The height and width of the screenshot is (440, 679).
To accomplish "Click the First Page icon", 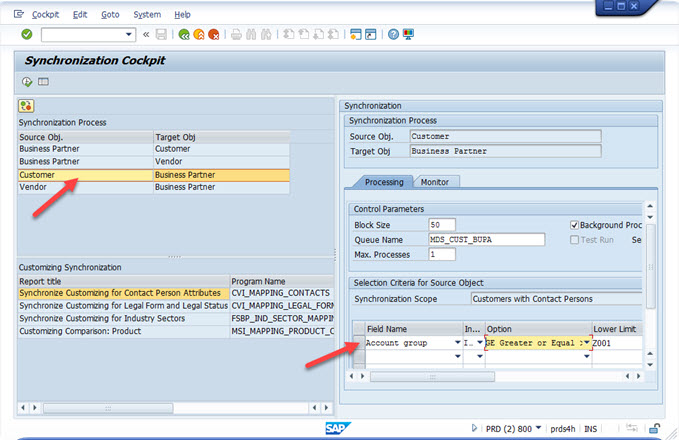I will pyautogui.click(x=288, y=34).
